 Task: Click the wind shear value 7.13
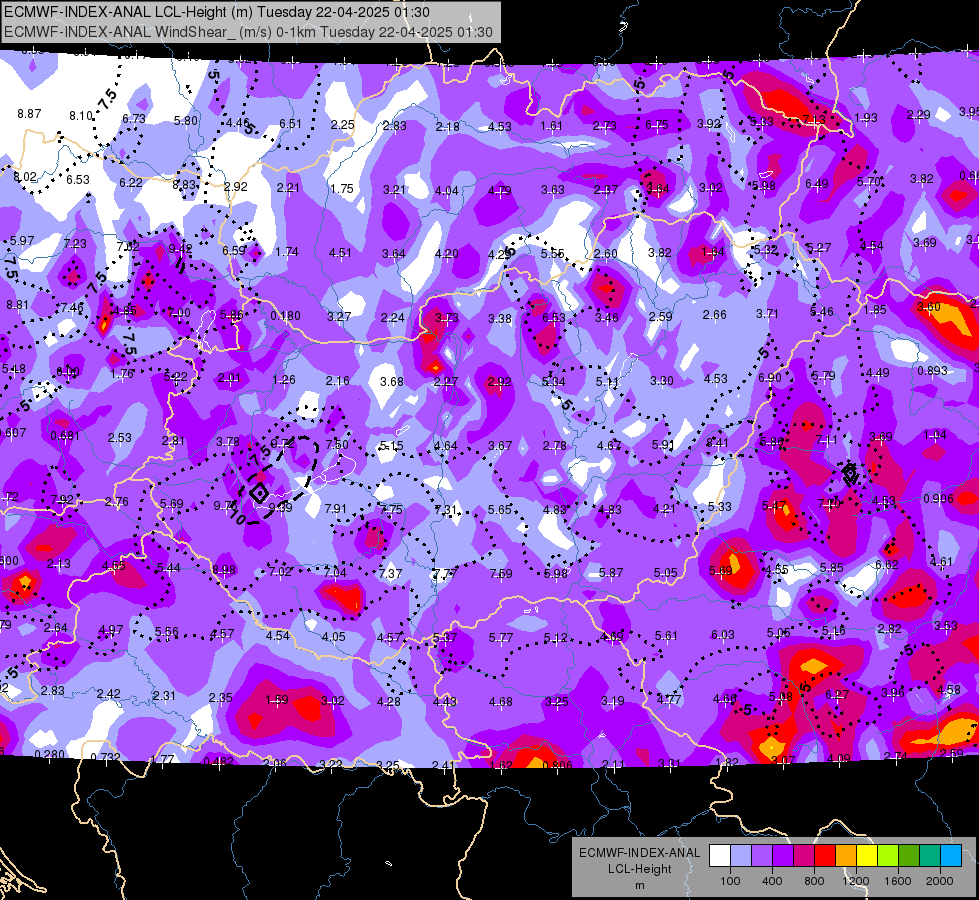tap(814, 119)
